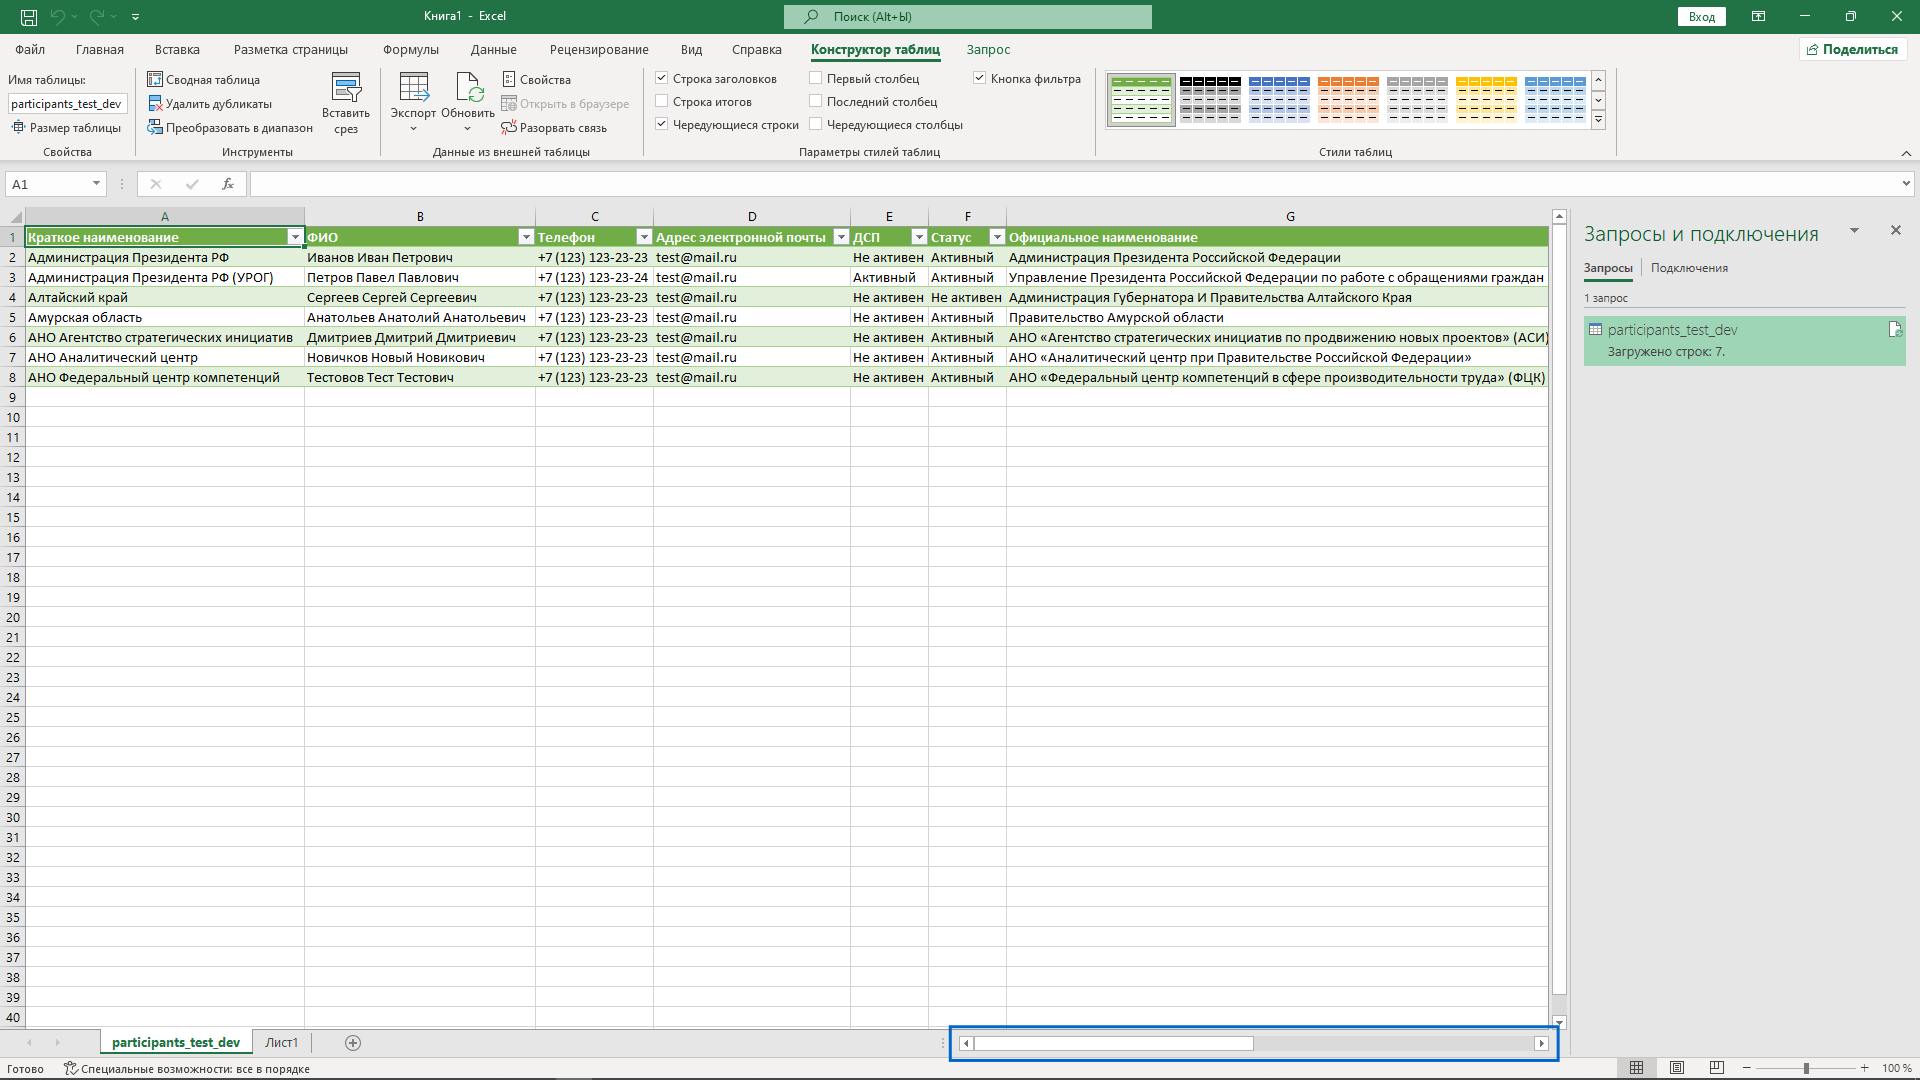Click the Обновить refresh icon

coord(468,90)
